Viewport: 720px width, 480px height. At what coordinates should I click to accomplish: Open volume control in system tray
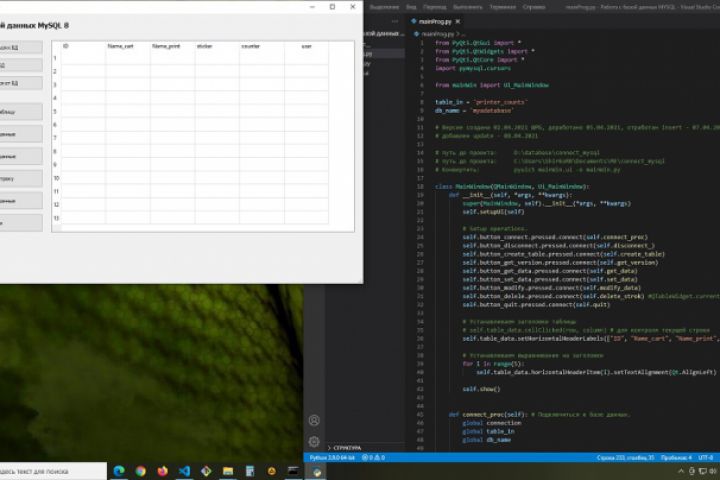pos(713,471)
